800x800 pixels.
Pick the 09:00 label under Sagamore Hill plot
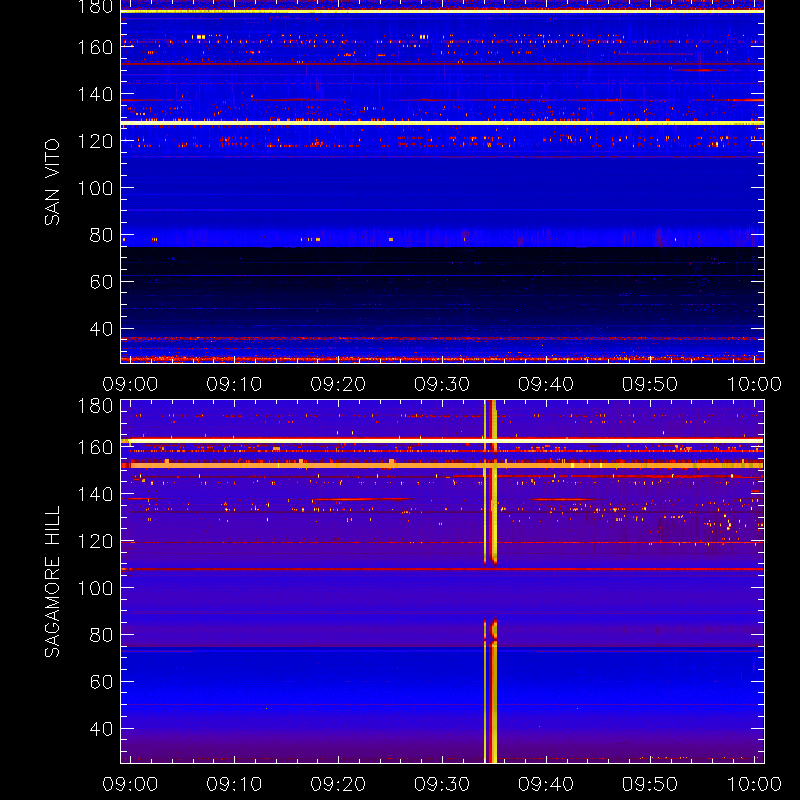[x=130, y=784]
